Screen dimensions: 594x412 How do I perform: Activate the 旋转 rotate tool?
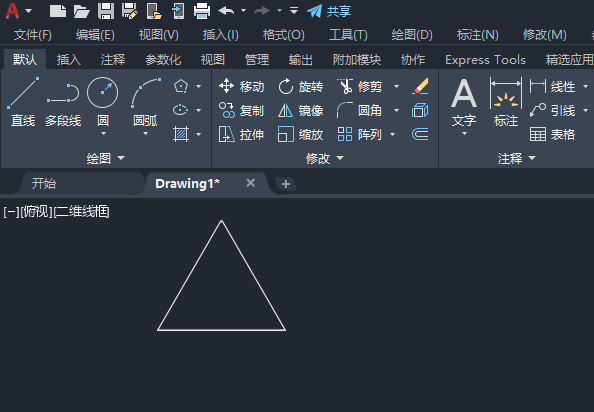[300, 87]
